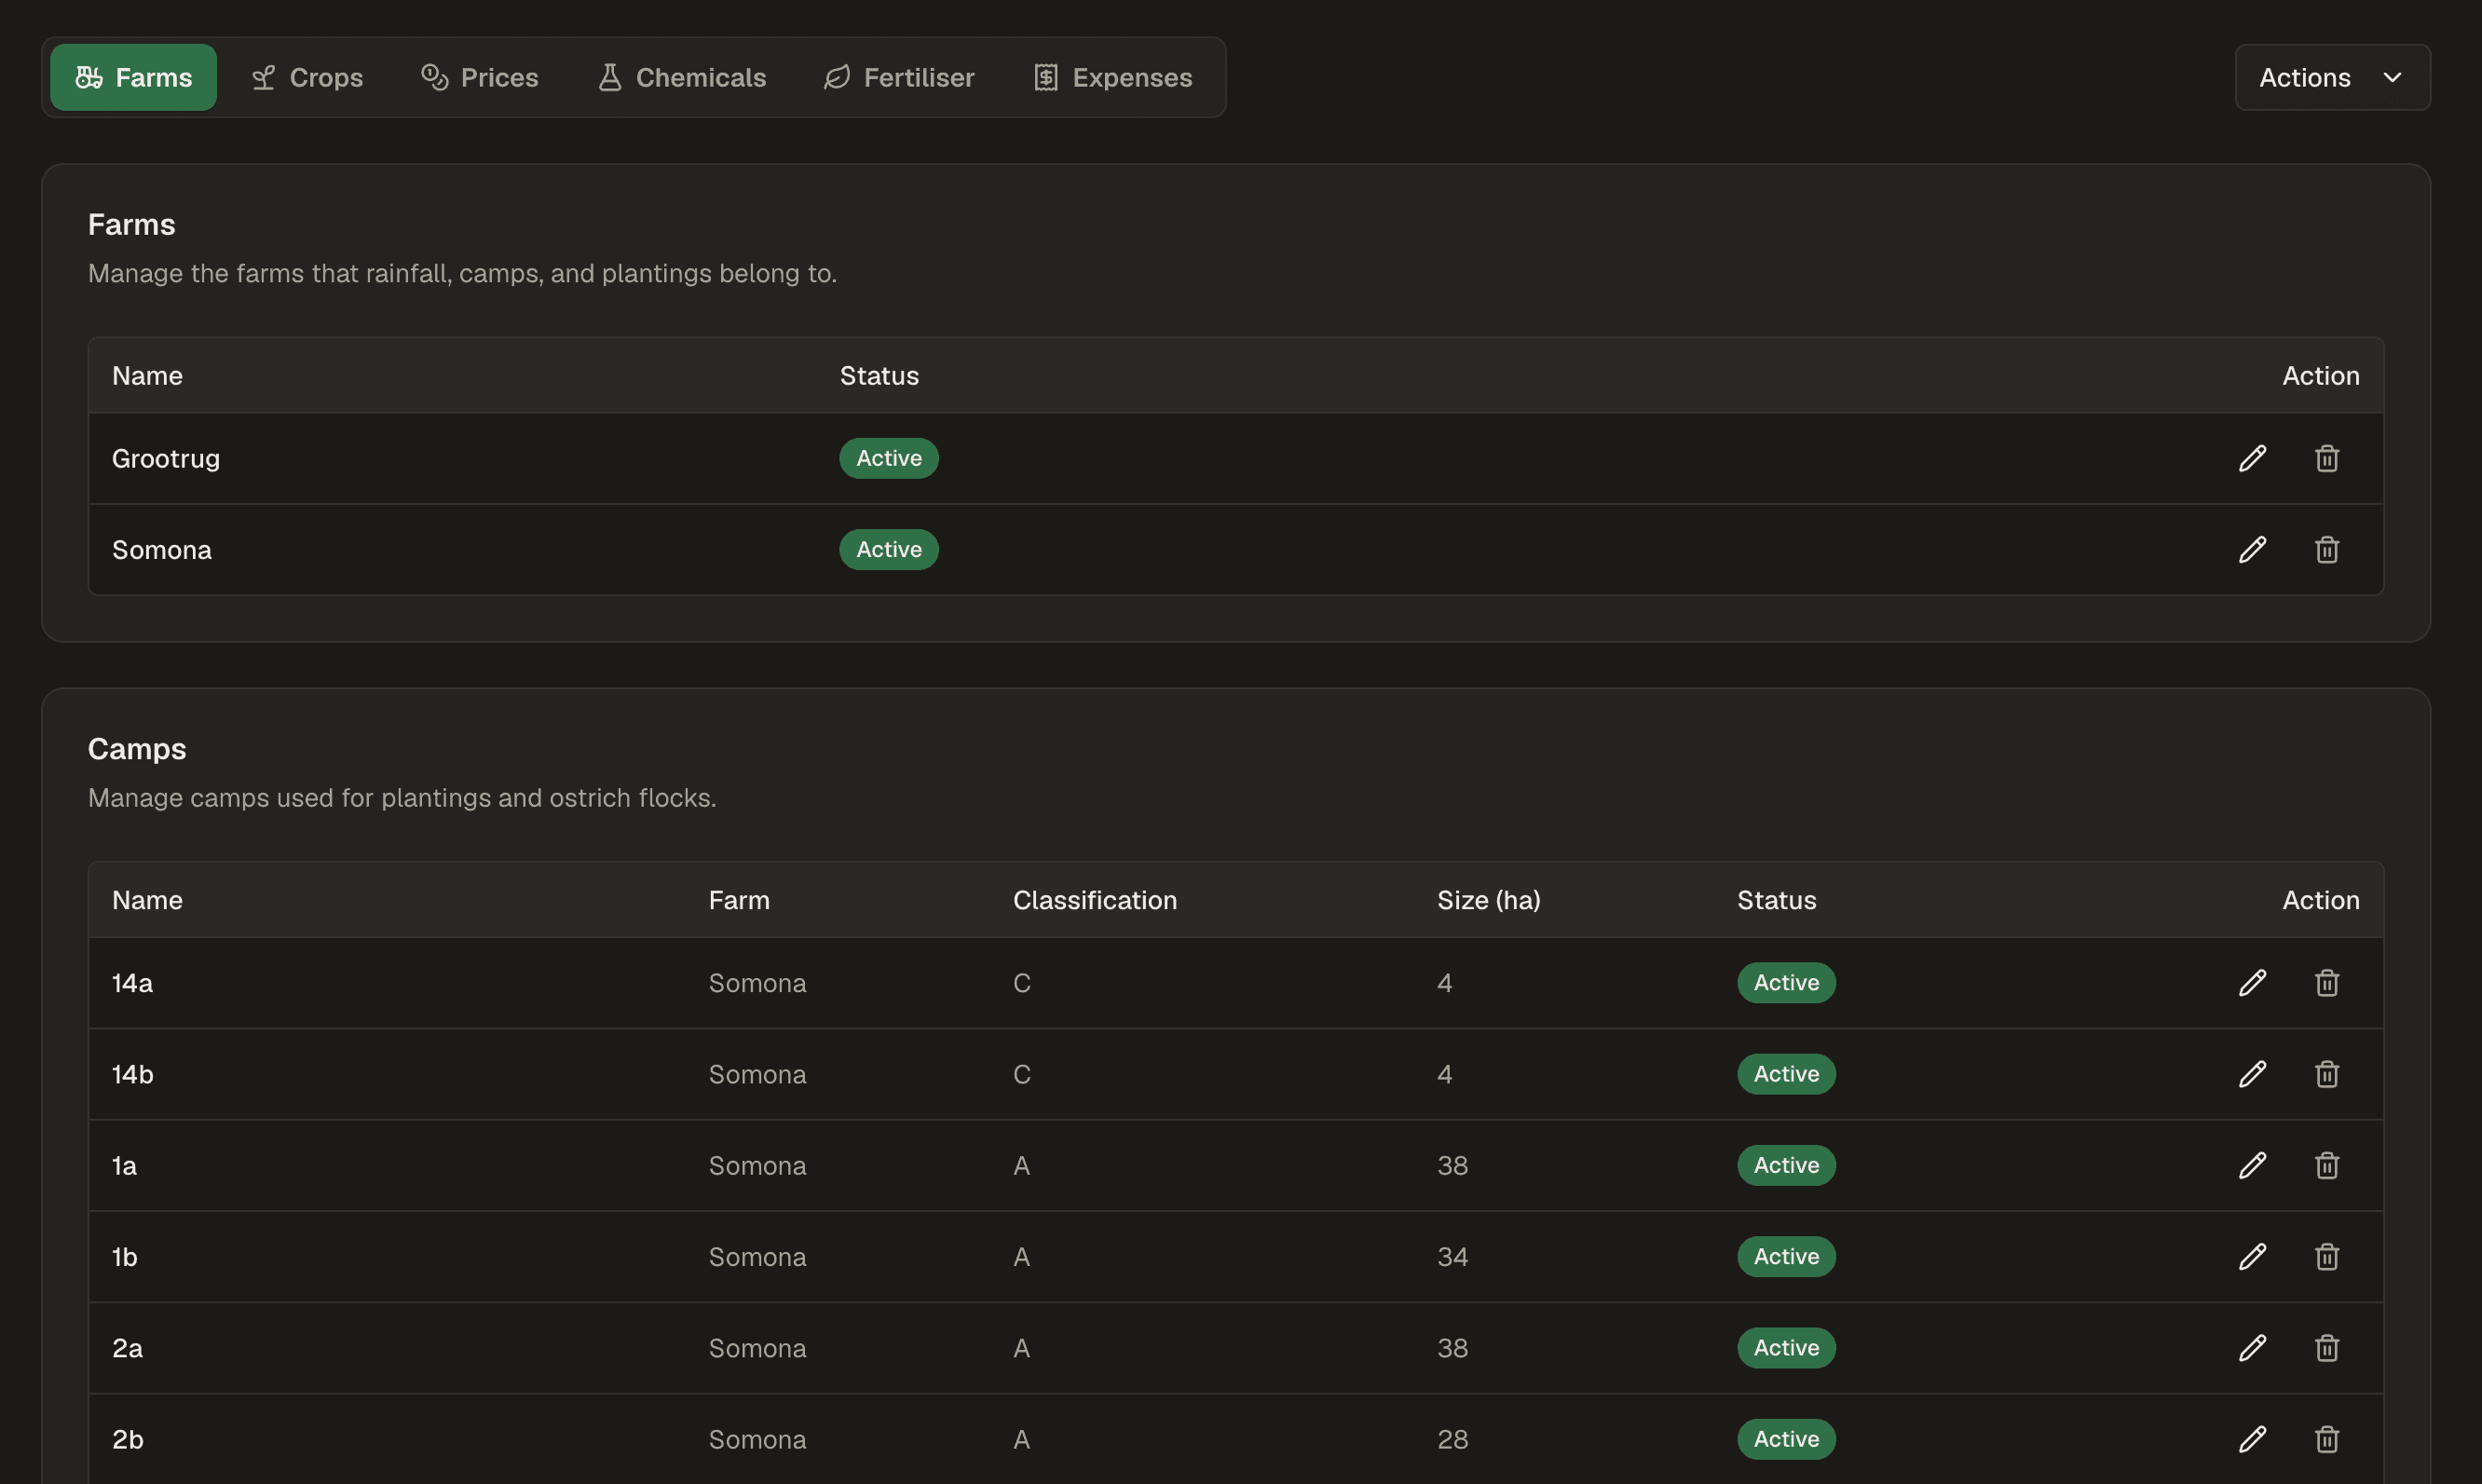Click Active badge in camp 1a row
The image size is (2482, 1484).
1786,1165
